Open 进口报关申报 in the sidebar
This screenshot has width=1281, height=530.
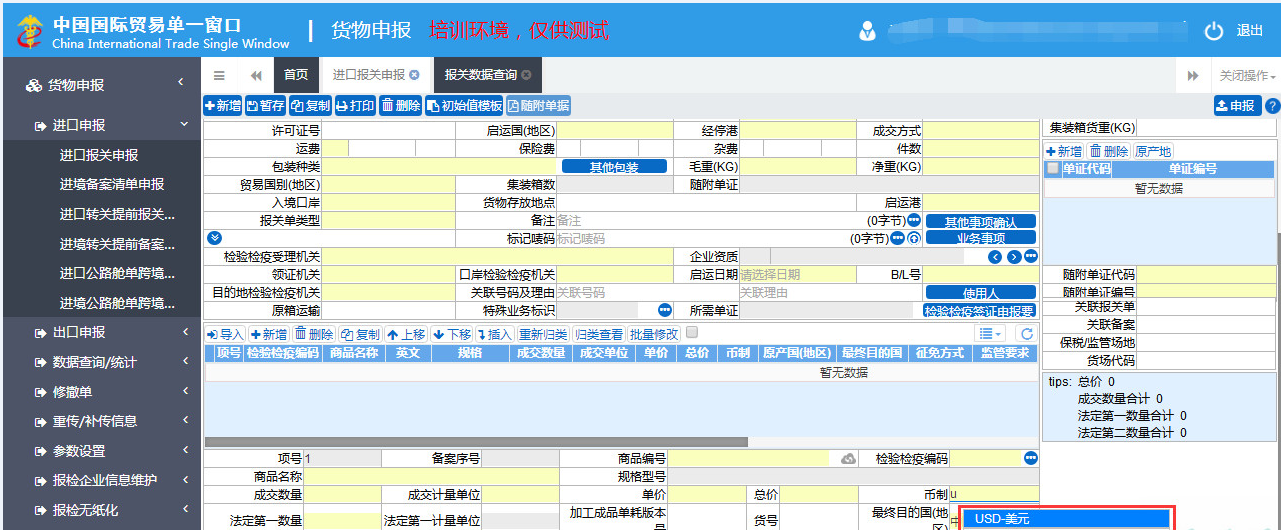coord(99,155)
